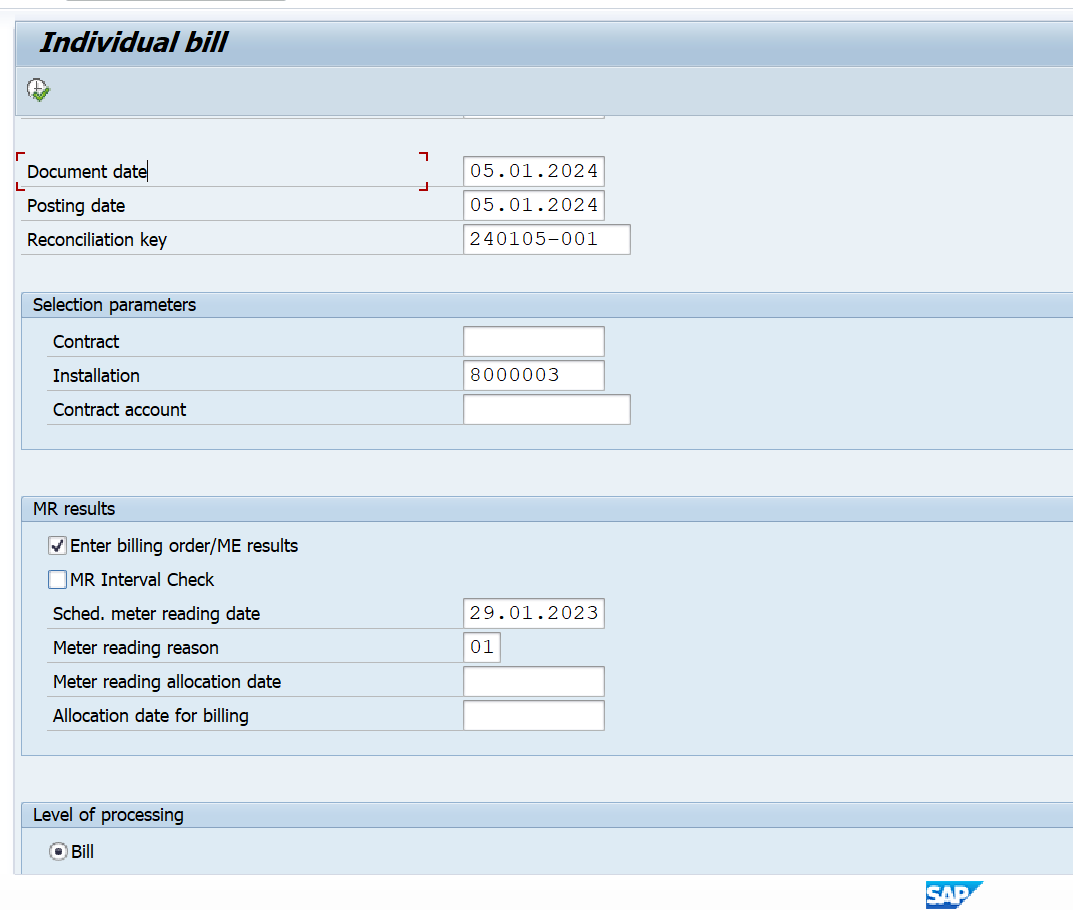Click the Level of processing group header

pyautogui.click(x=108, y=815)
